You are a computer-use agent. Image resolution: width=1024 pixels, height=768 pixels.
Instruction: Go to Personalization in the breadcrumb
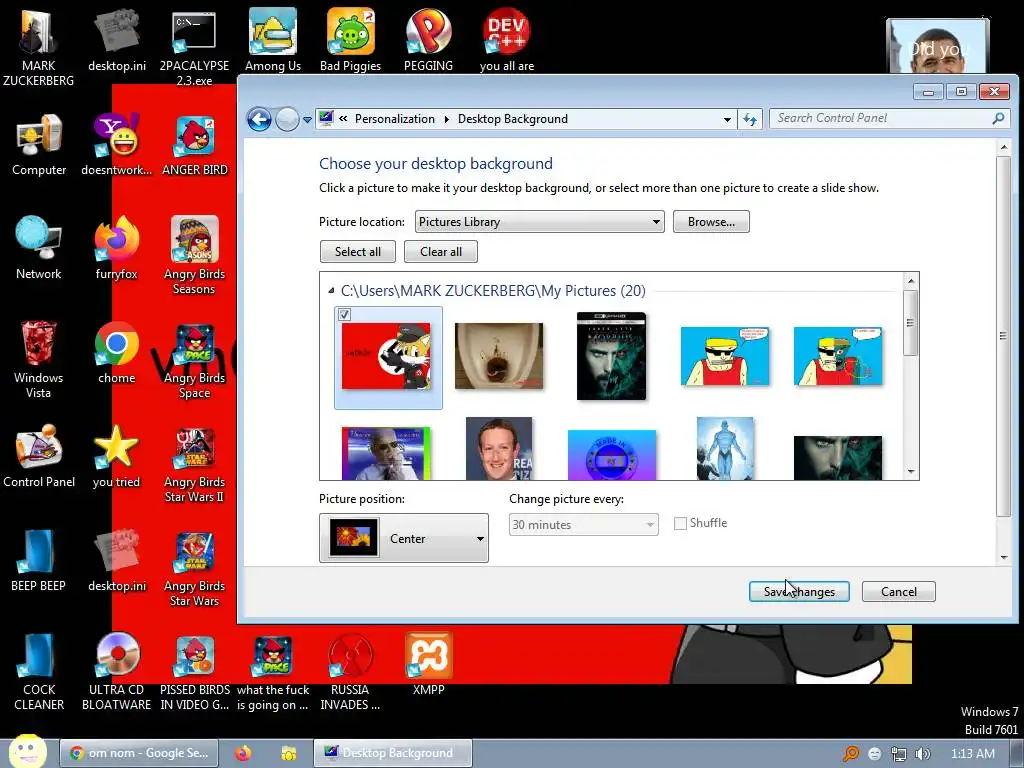click(394, 119)
